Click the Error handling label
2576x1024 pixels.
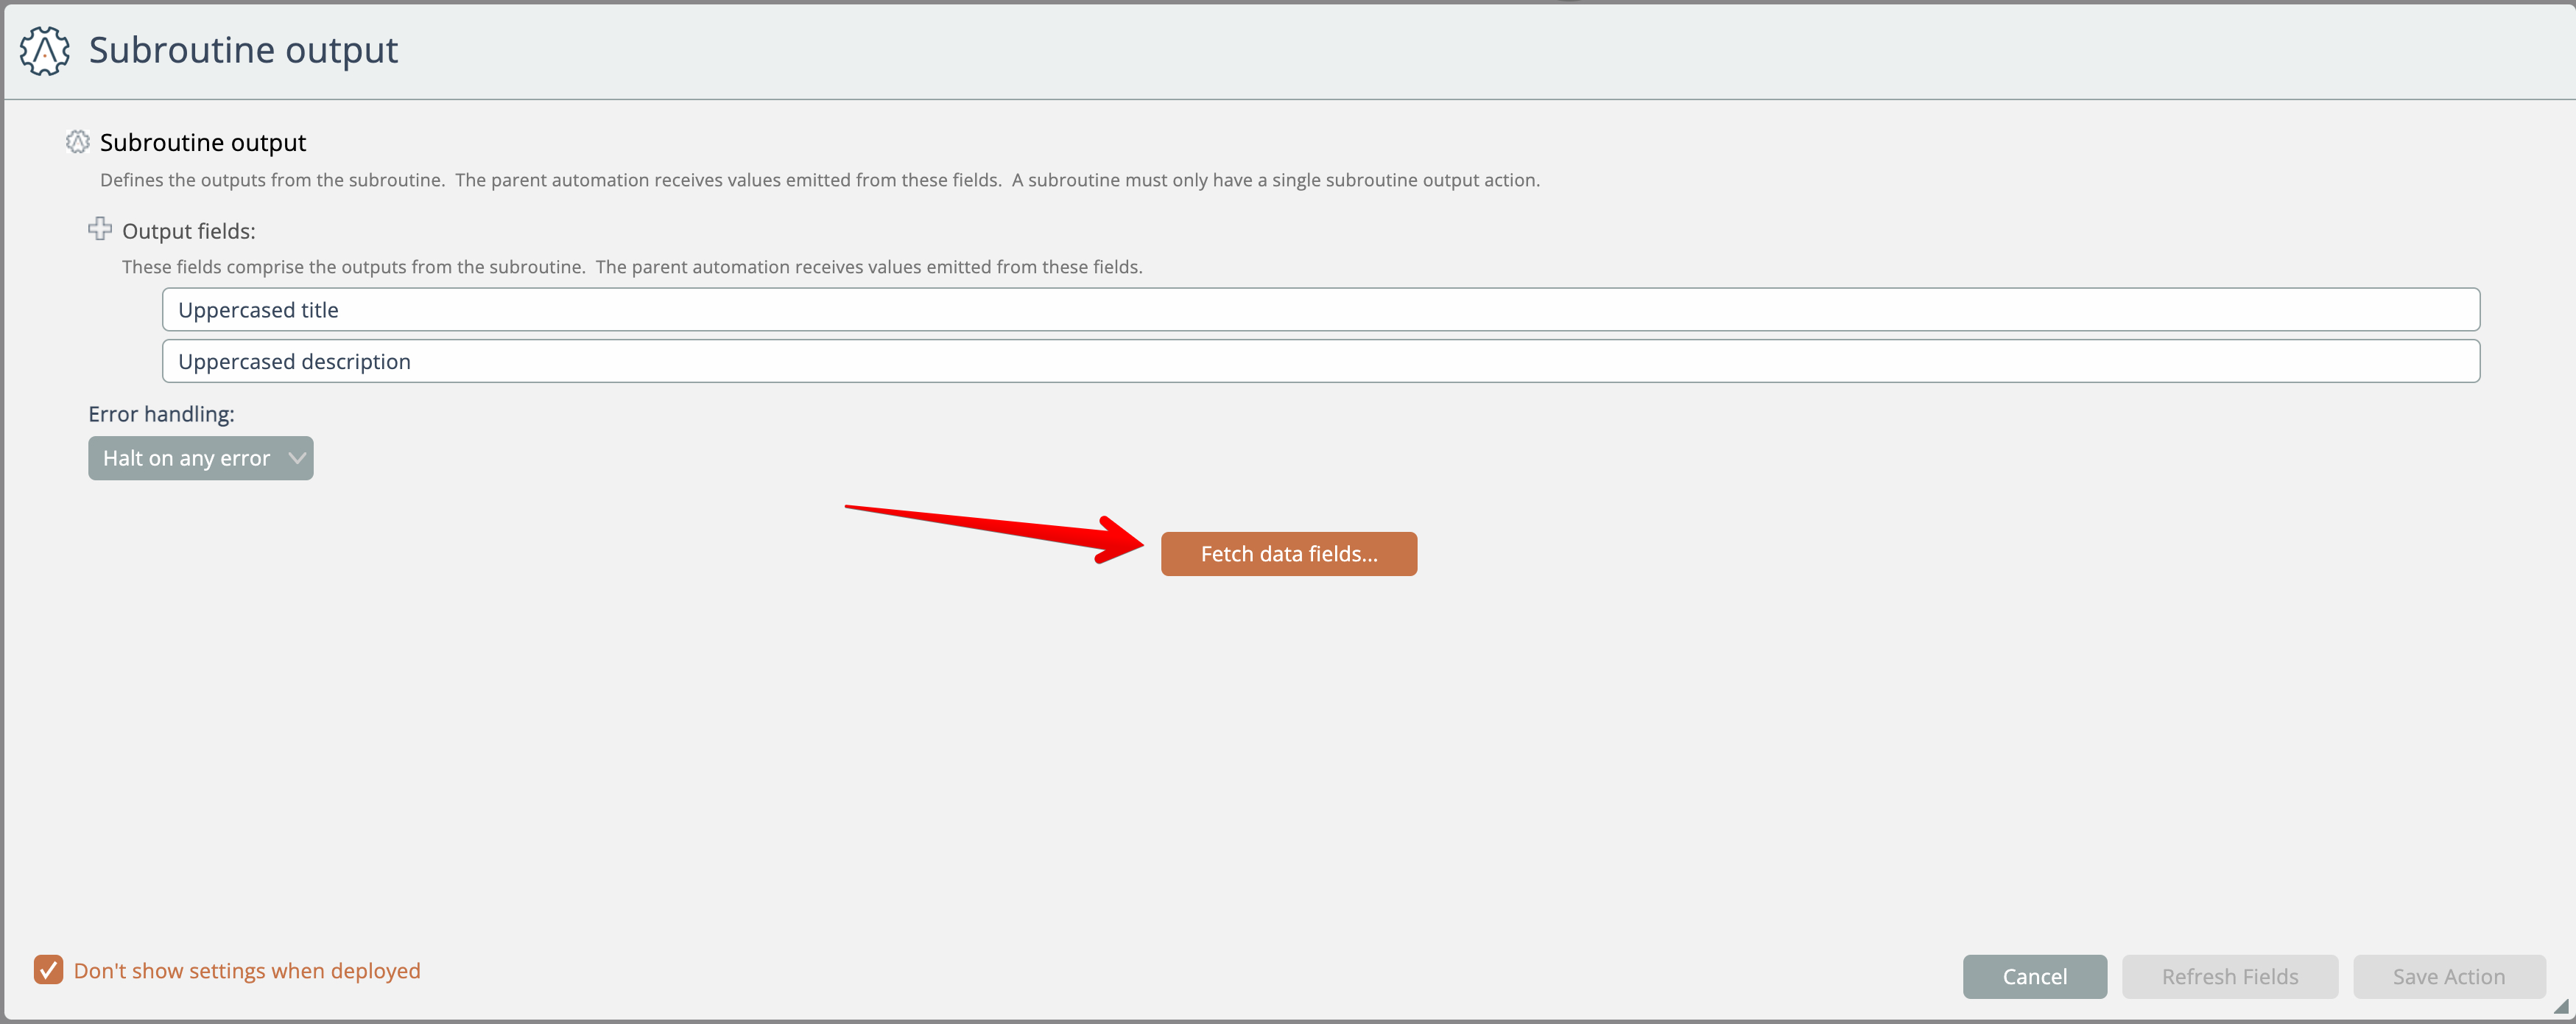pyautogui.click(x=161, y=414)
